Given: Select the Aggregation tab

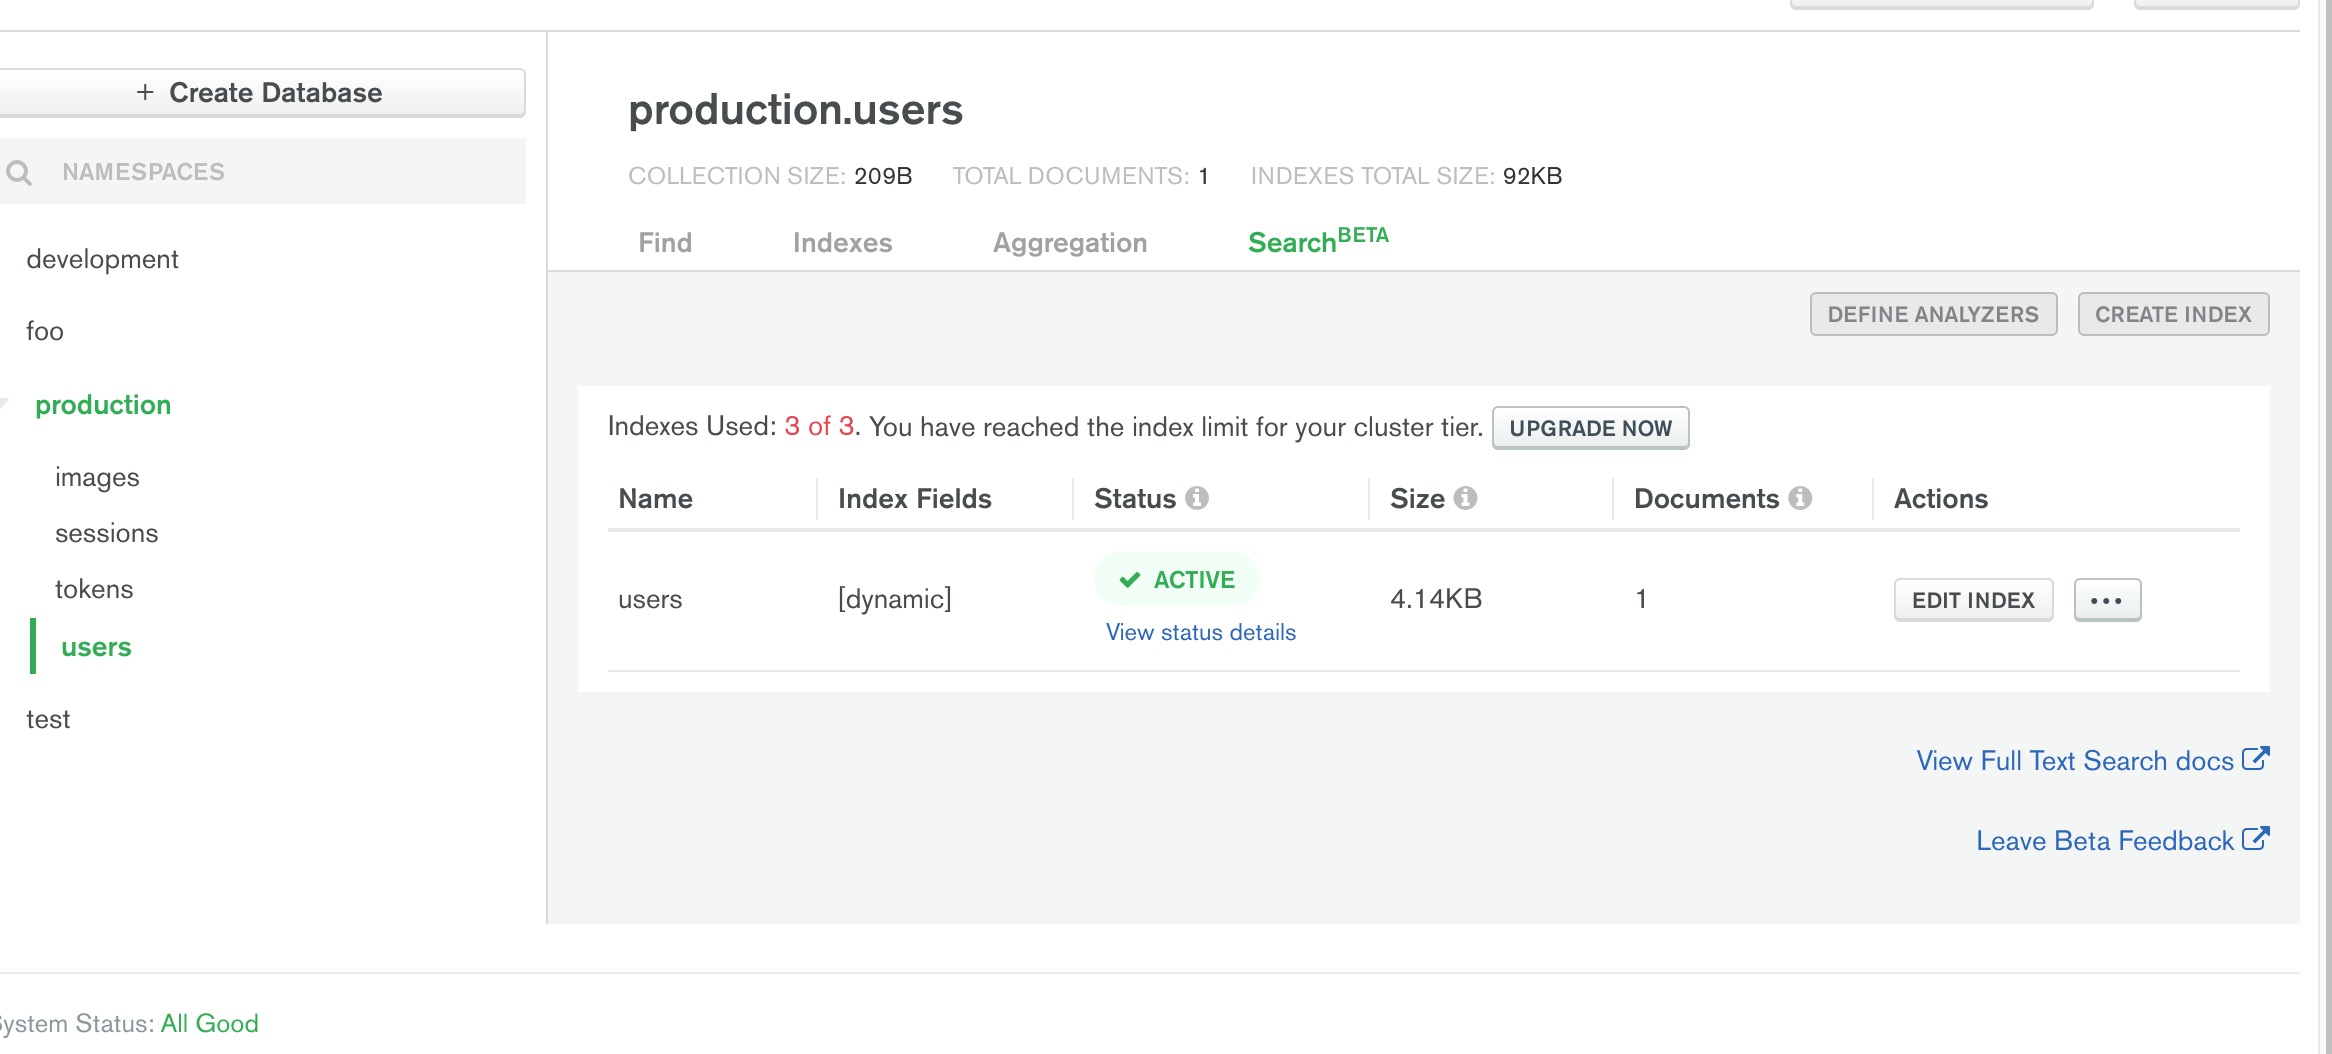Looking at the screenshot, I should 1069,243.
